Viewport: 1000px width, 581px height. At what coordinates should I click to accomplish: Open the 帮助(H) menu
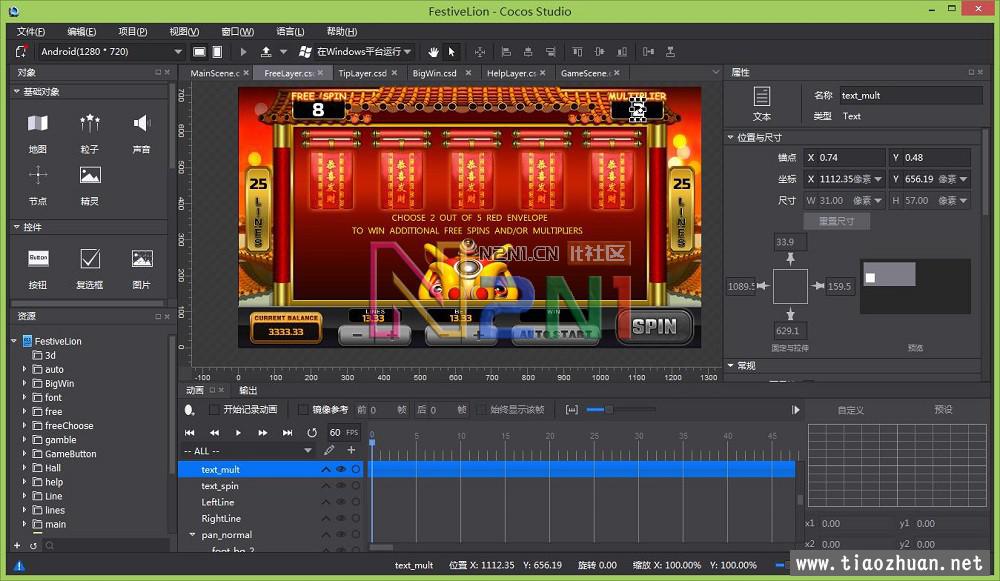[x=342, y=31]
